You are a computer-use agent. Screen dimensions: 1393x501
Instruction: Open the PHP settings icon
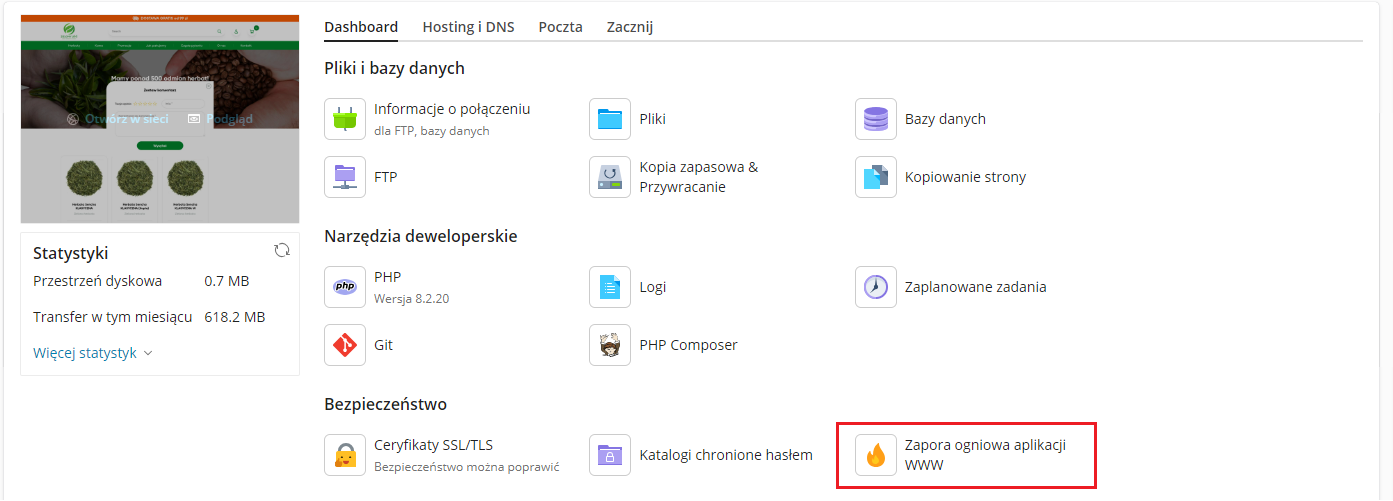(345, 287)
